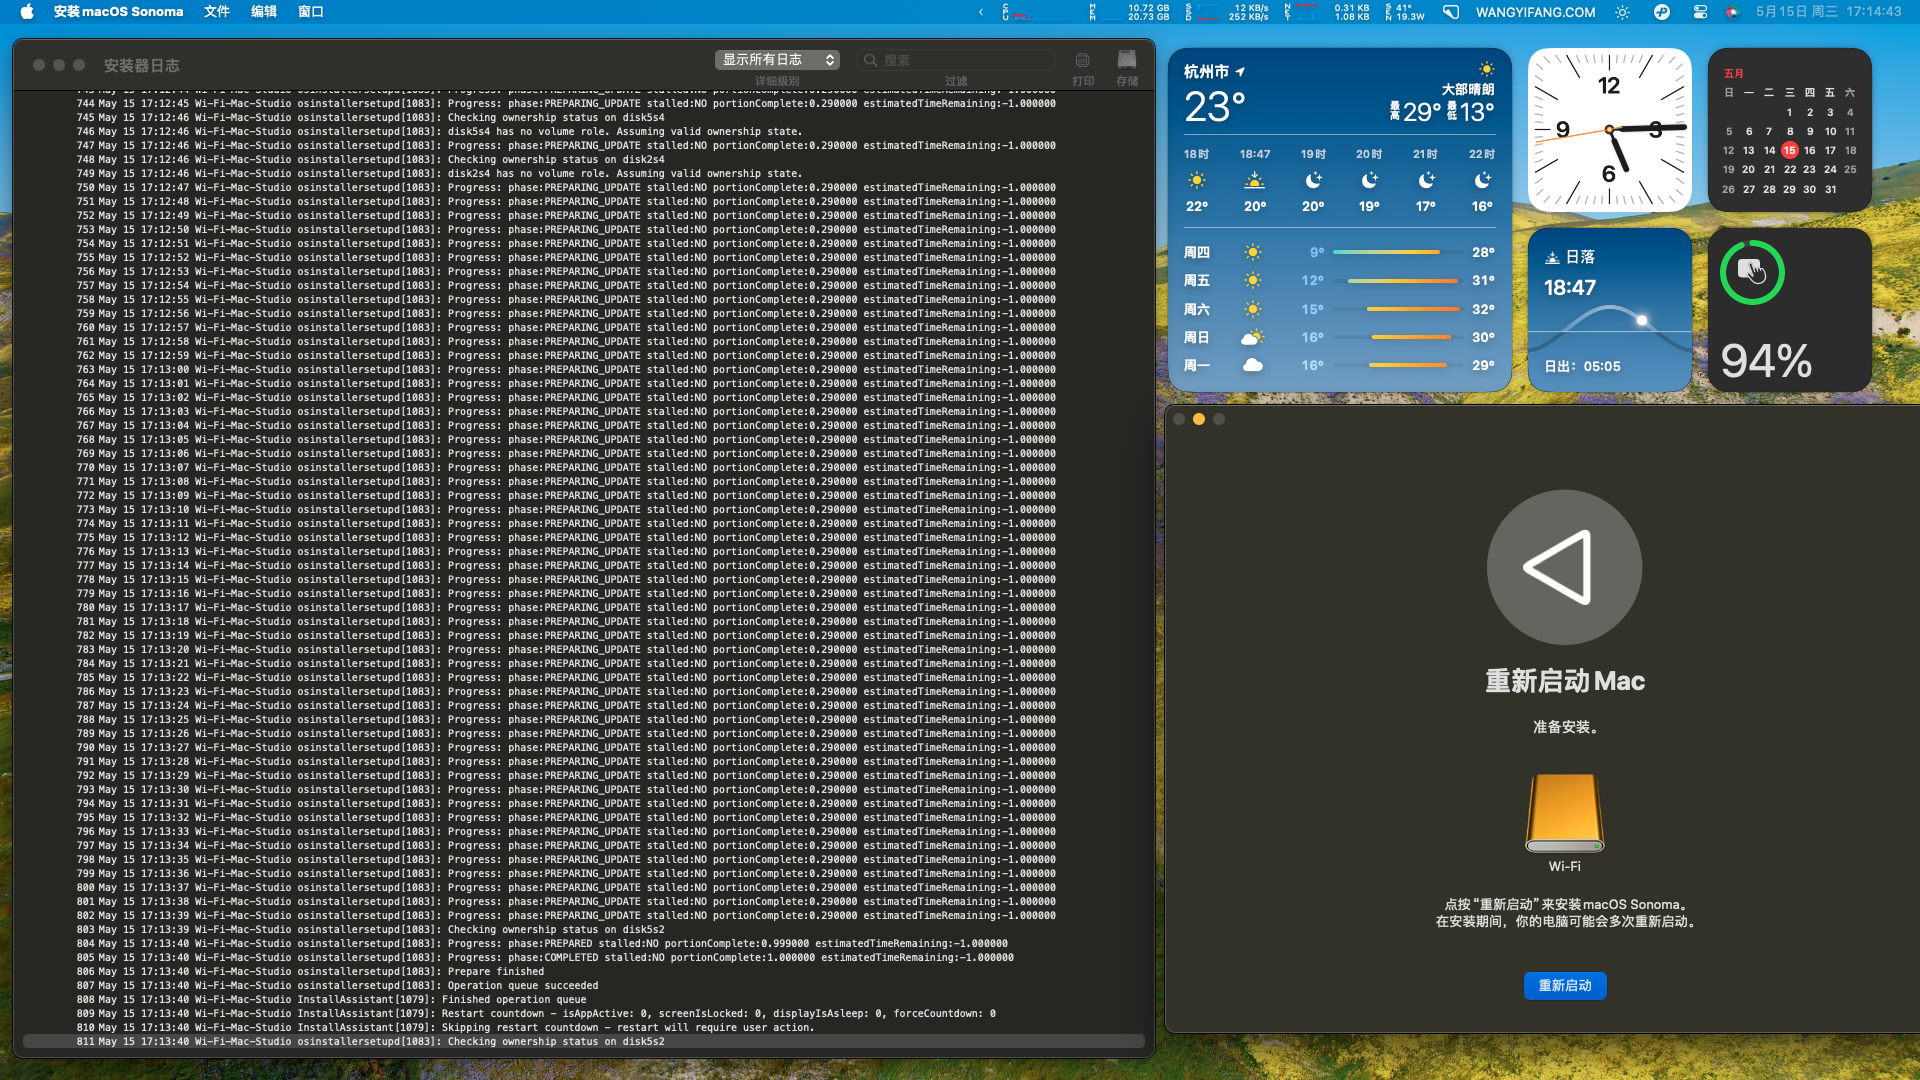Open the 窗口 menu
This screenshot has width=1920, height=1080.
pos(310,12)
